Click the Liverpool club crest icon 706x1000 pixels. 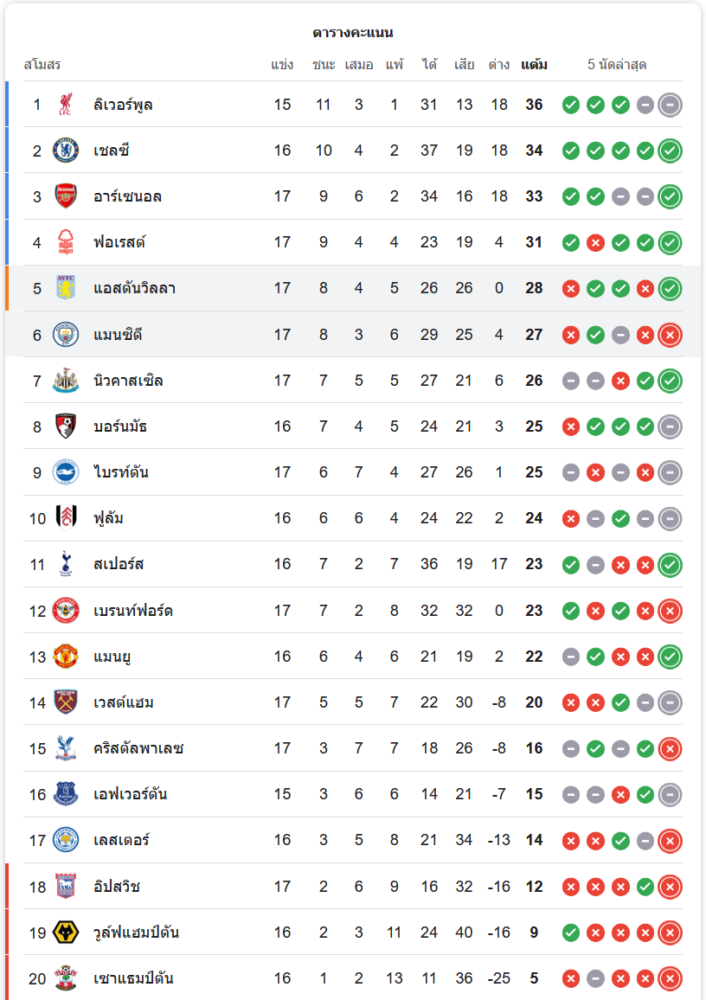(66, 104)
